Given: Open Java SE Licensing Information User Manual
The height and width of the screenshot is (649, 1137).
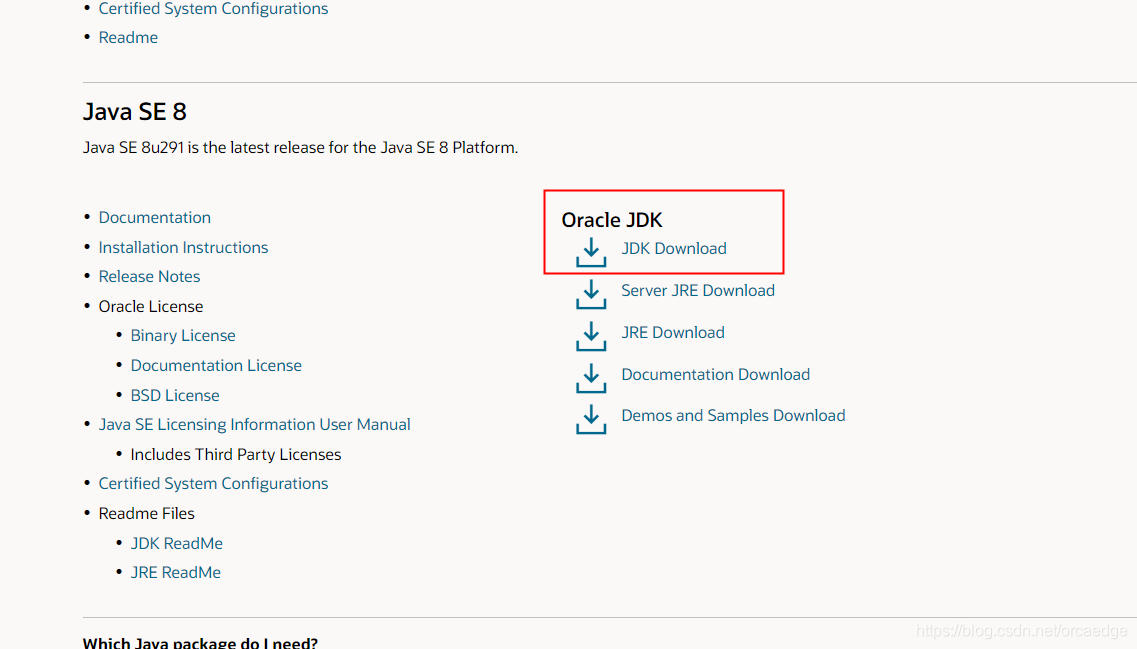Looking at the screenshot, I should coord(255,424).
